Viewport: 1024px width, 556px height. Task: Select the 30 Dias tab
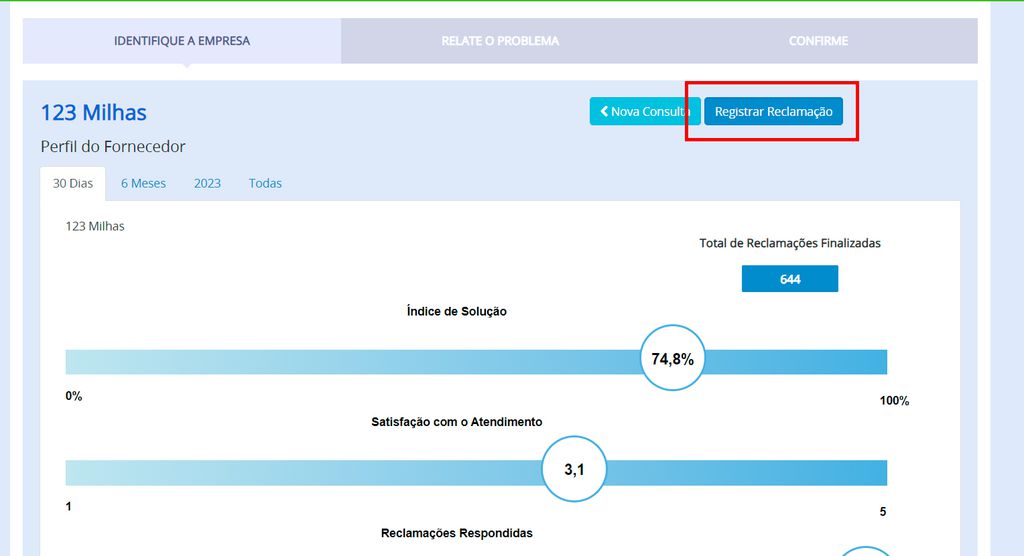click(x=72, y=184)
